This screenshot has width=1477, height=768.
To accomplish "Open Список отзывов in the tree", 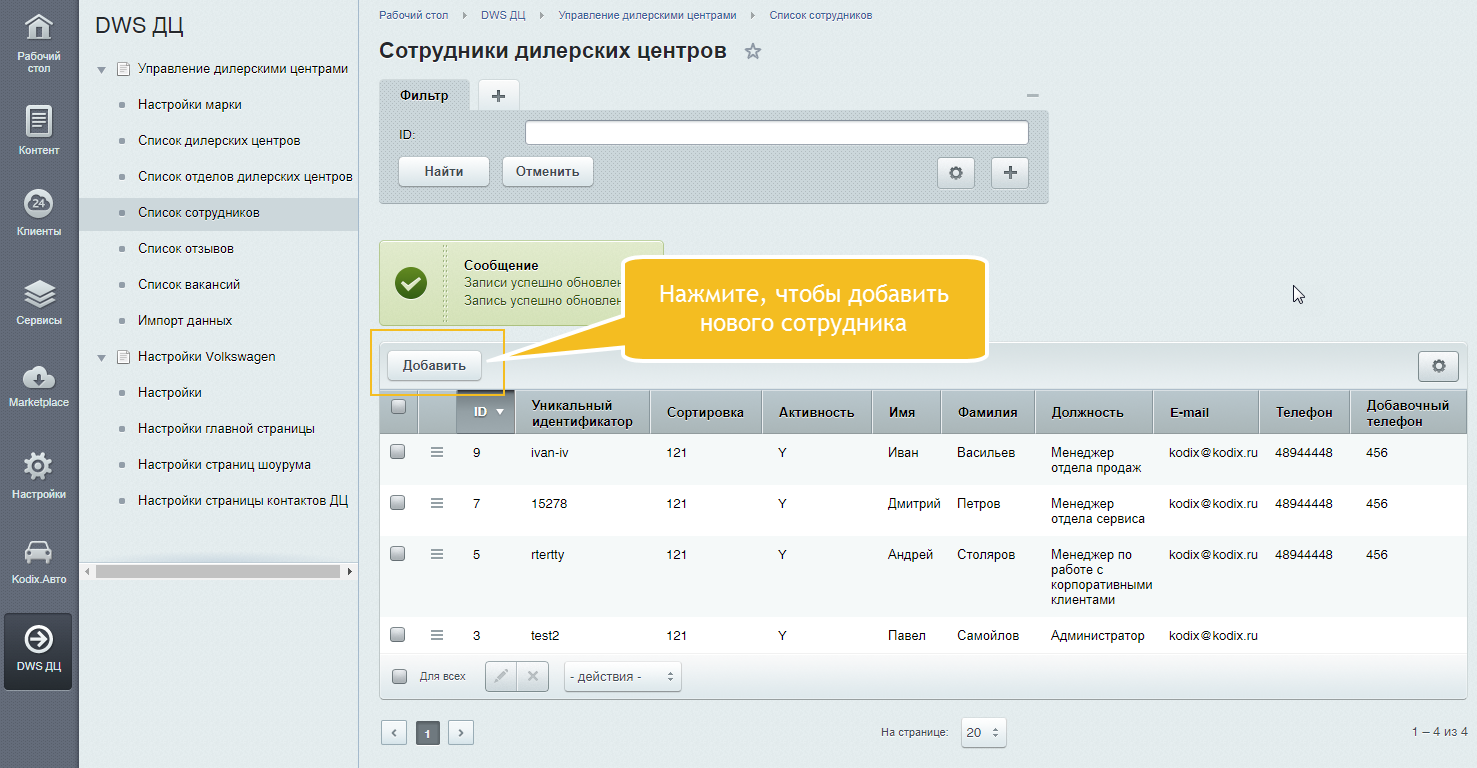I will tap(186, 249).
